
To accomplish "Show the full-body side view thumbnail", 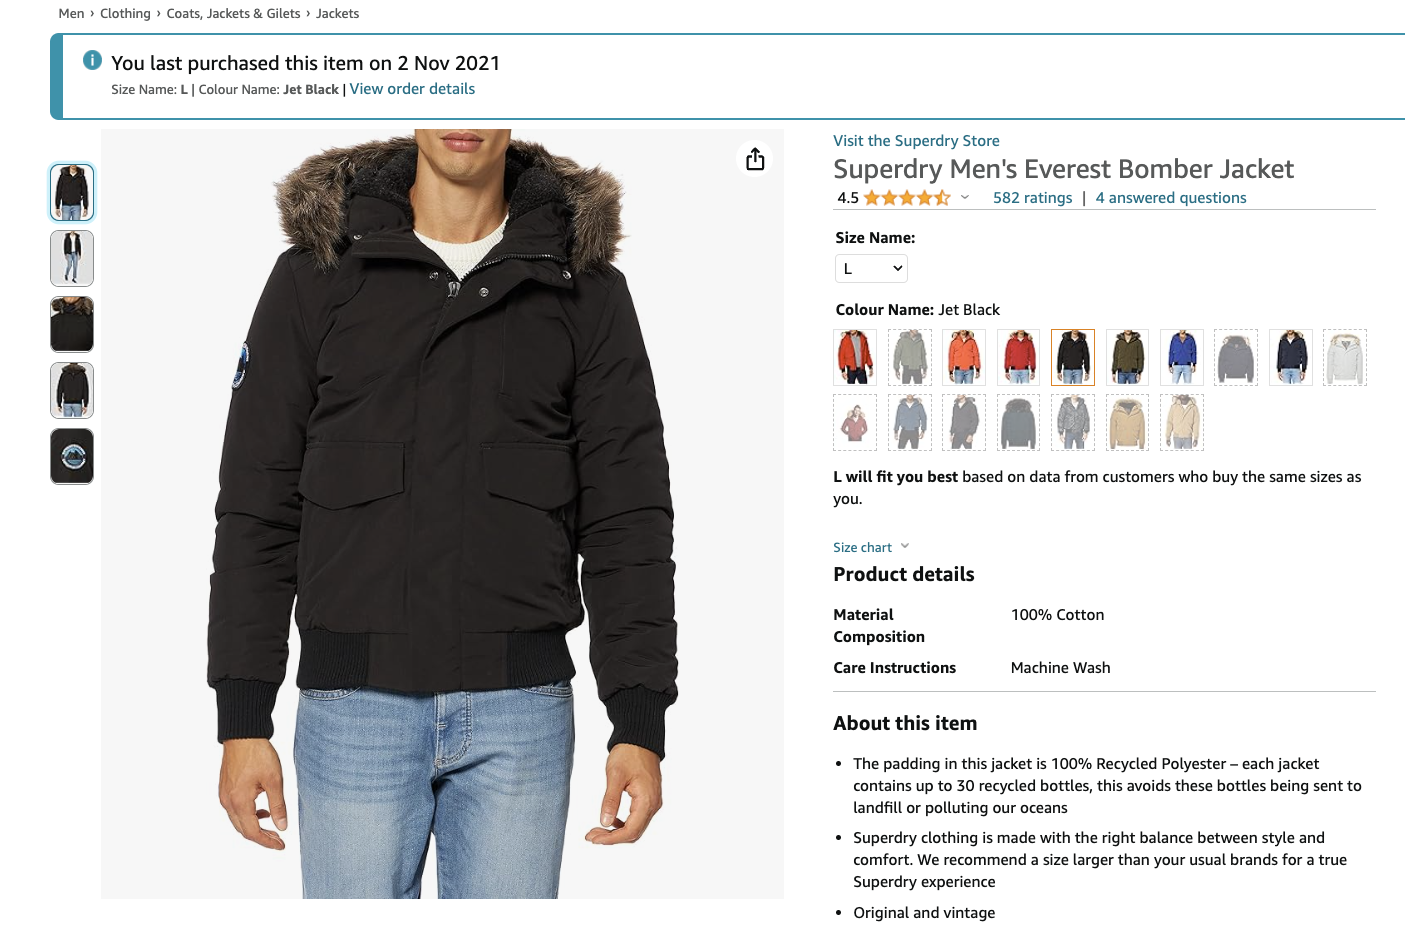I will pyautogui.click(x=72, y=258).
